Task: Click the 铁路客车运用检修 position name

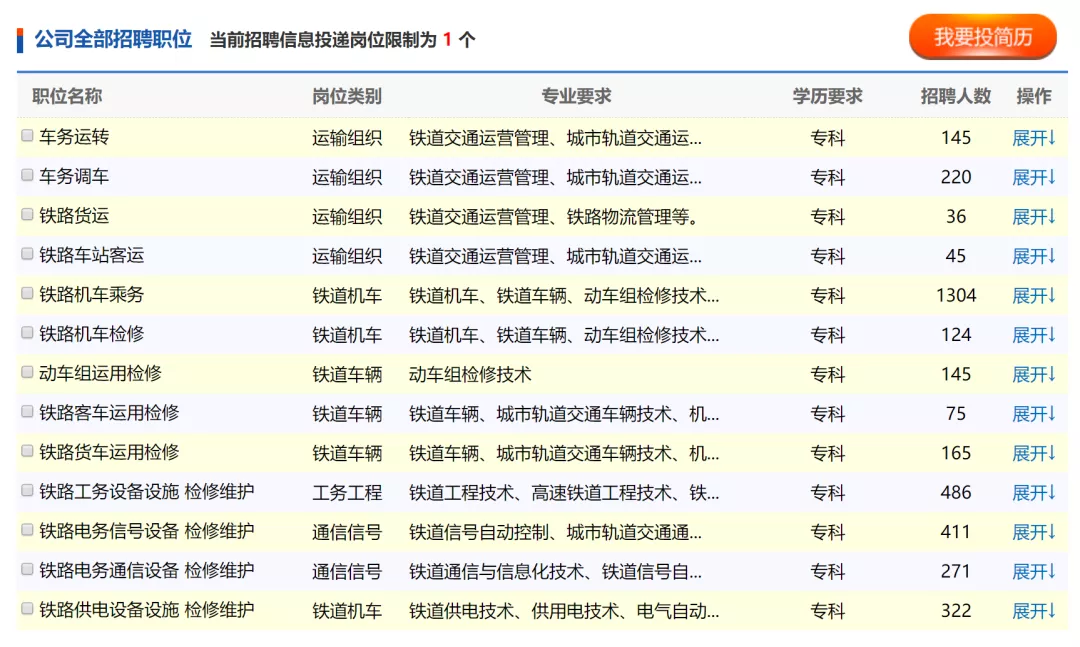Action: tap(109, 413)
